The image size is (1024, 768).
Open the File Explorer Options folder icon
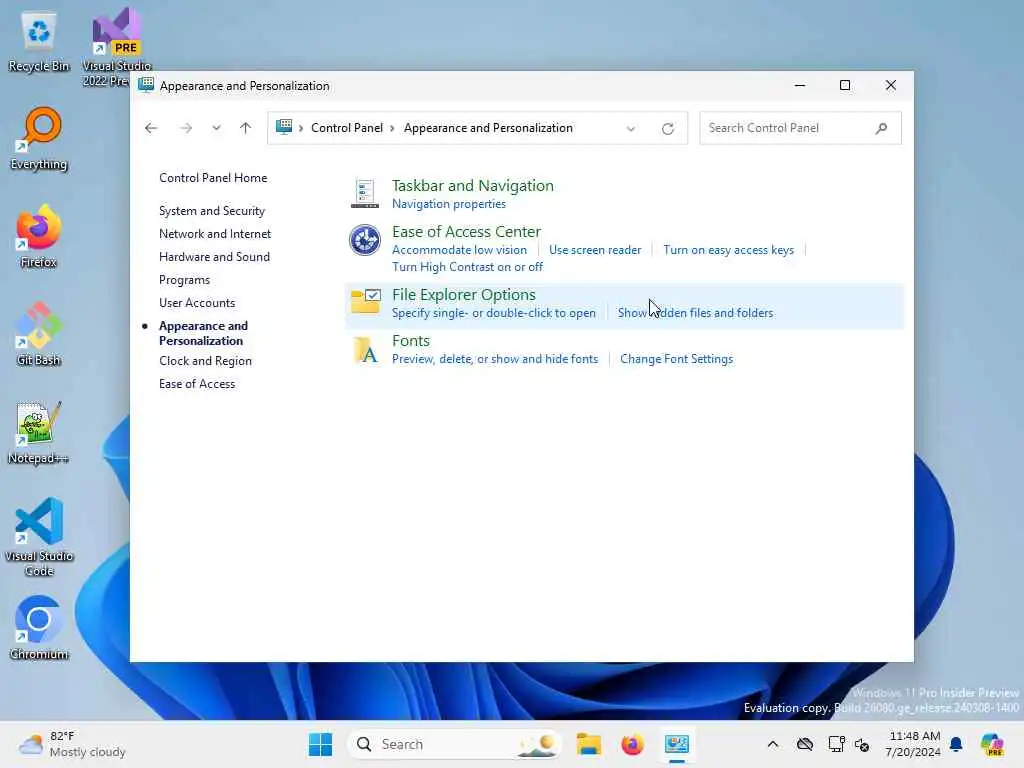(365, 302)
